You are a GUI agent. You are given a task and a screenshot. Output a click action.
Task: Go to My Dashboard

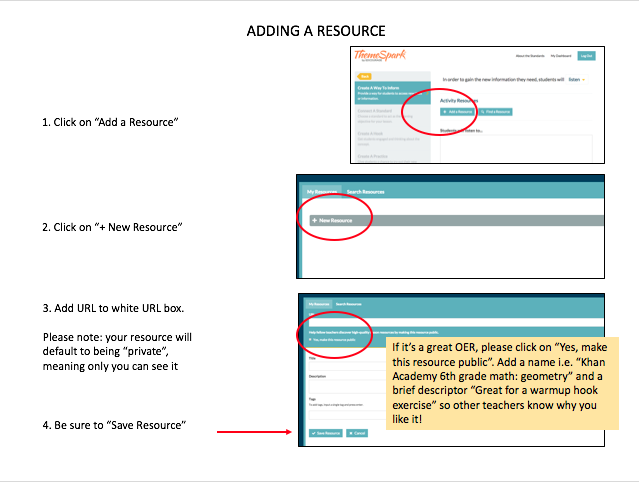pos(562,56)
